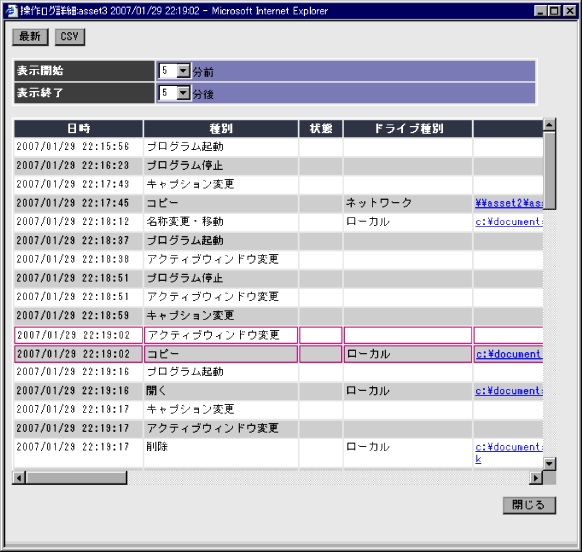This screenshot has width=582, height=552.
Task: Select the highlighted コピー cell at 22:19:02
Action: pyautogui.click(x=221, y=354)
